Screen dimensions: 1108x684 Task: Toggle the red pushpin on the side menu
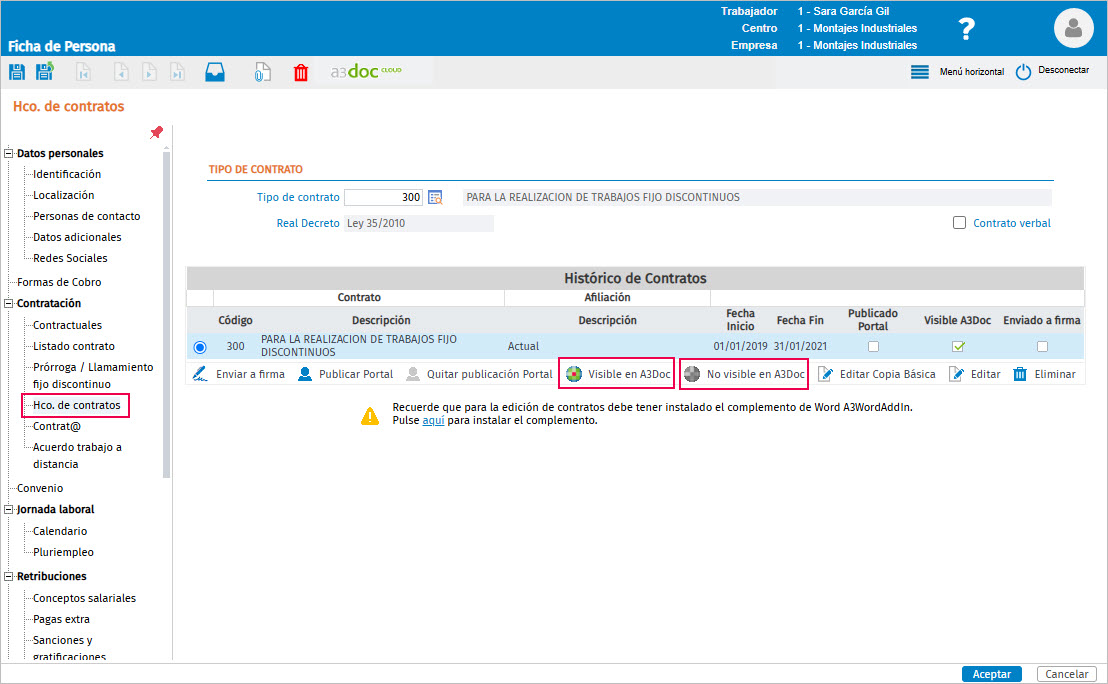click(157, 132)
